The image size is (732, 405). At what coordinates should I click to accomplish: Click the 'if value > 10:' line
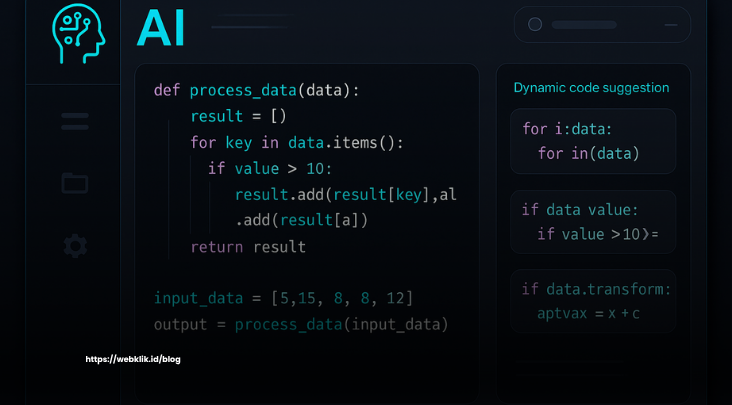point(270,168)
